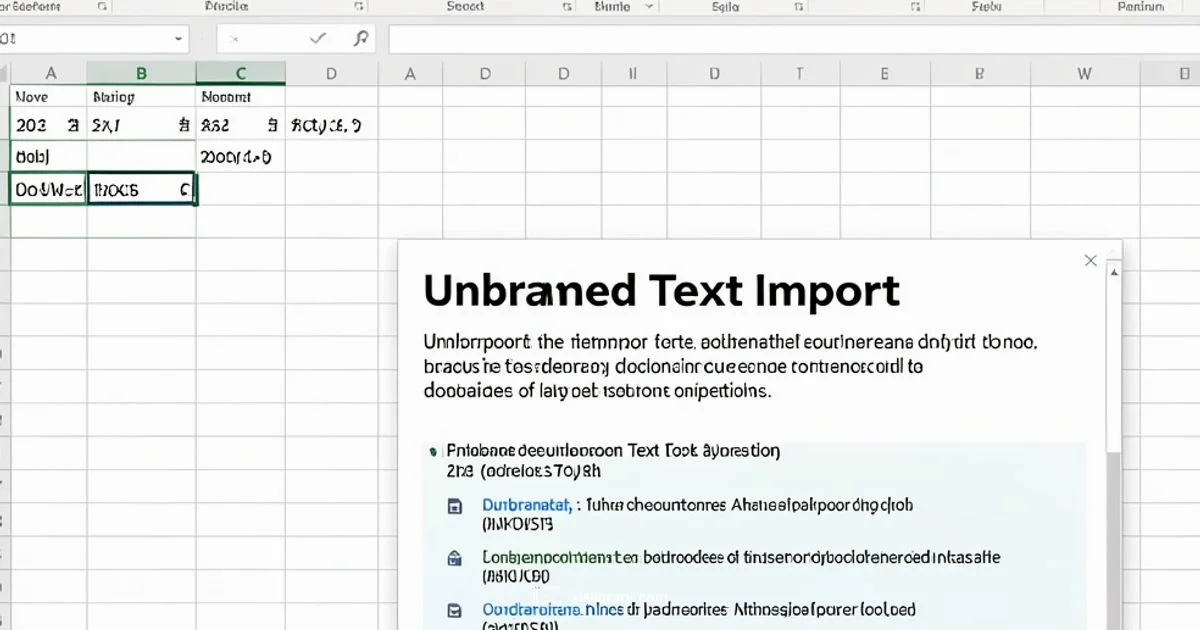Click the dialog launcher icon in the Seoct group
This screenshot has height=630, width=1200.
coord(565,6)
